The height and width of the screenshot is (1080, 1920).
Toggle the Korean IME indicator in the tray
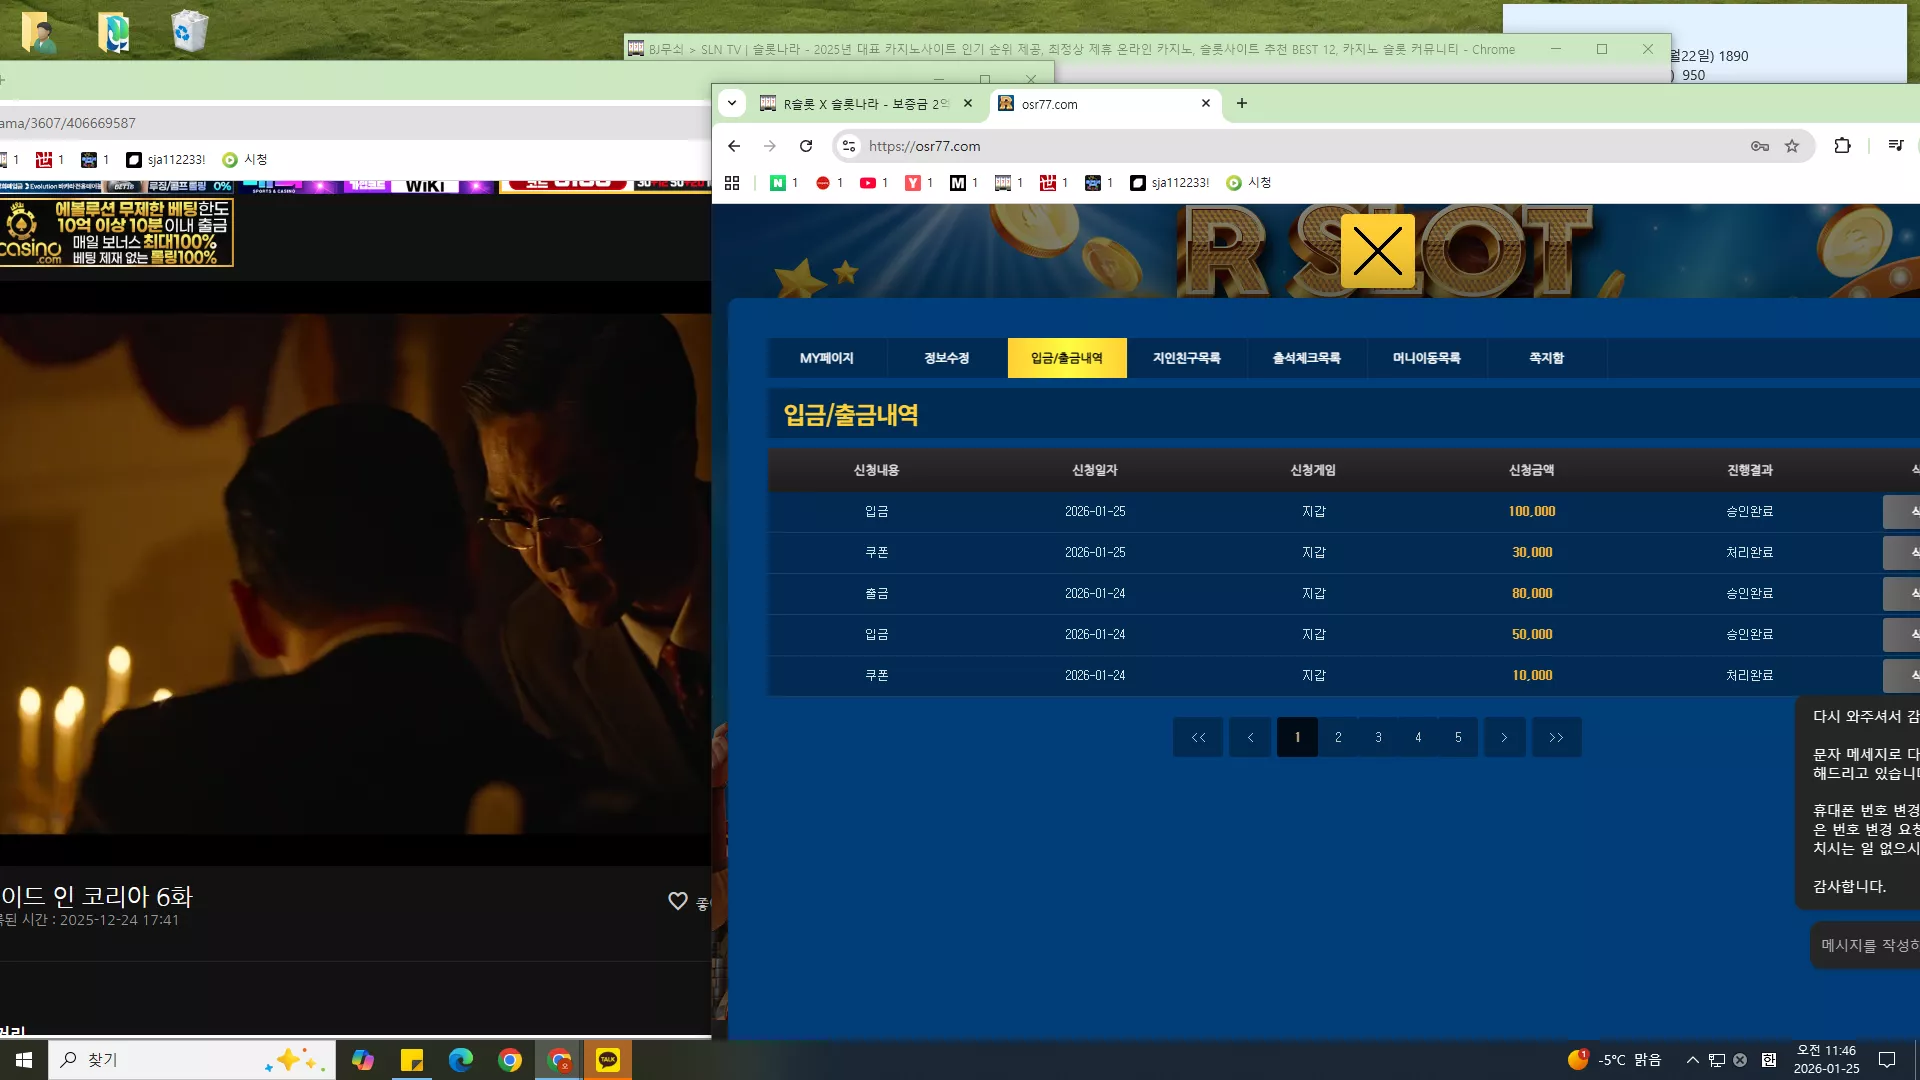1768,1060
